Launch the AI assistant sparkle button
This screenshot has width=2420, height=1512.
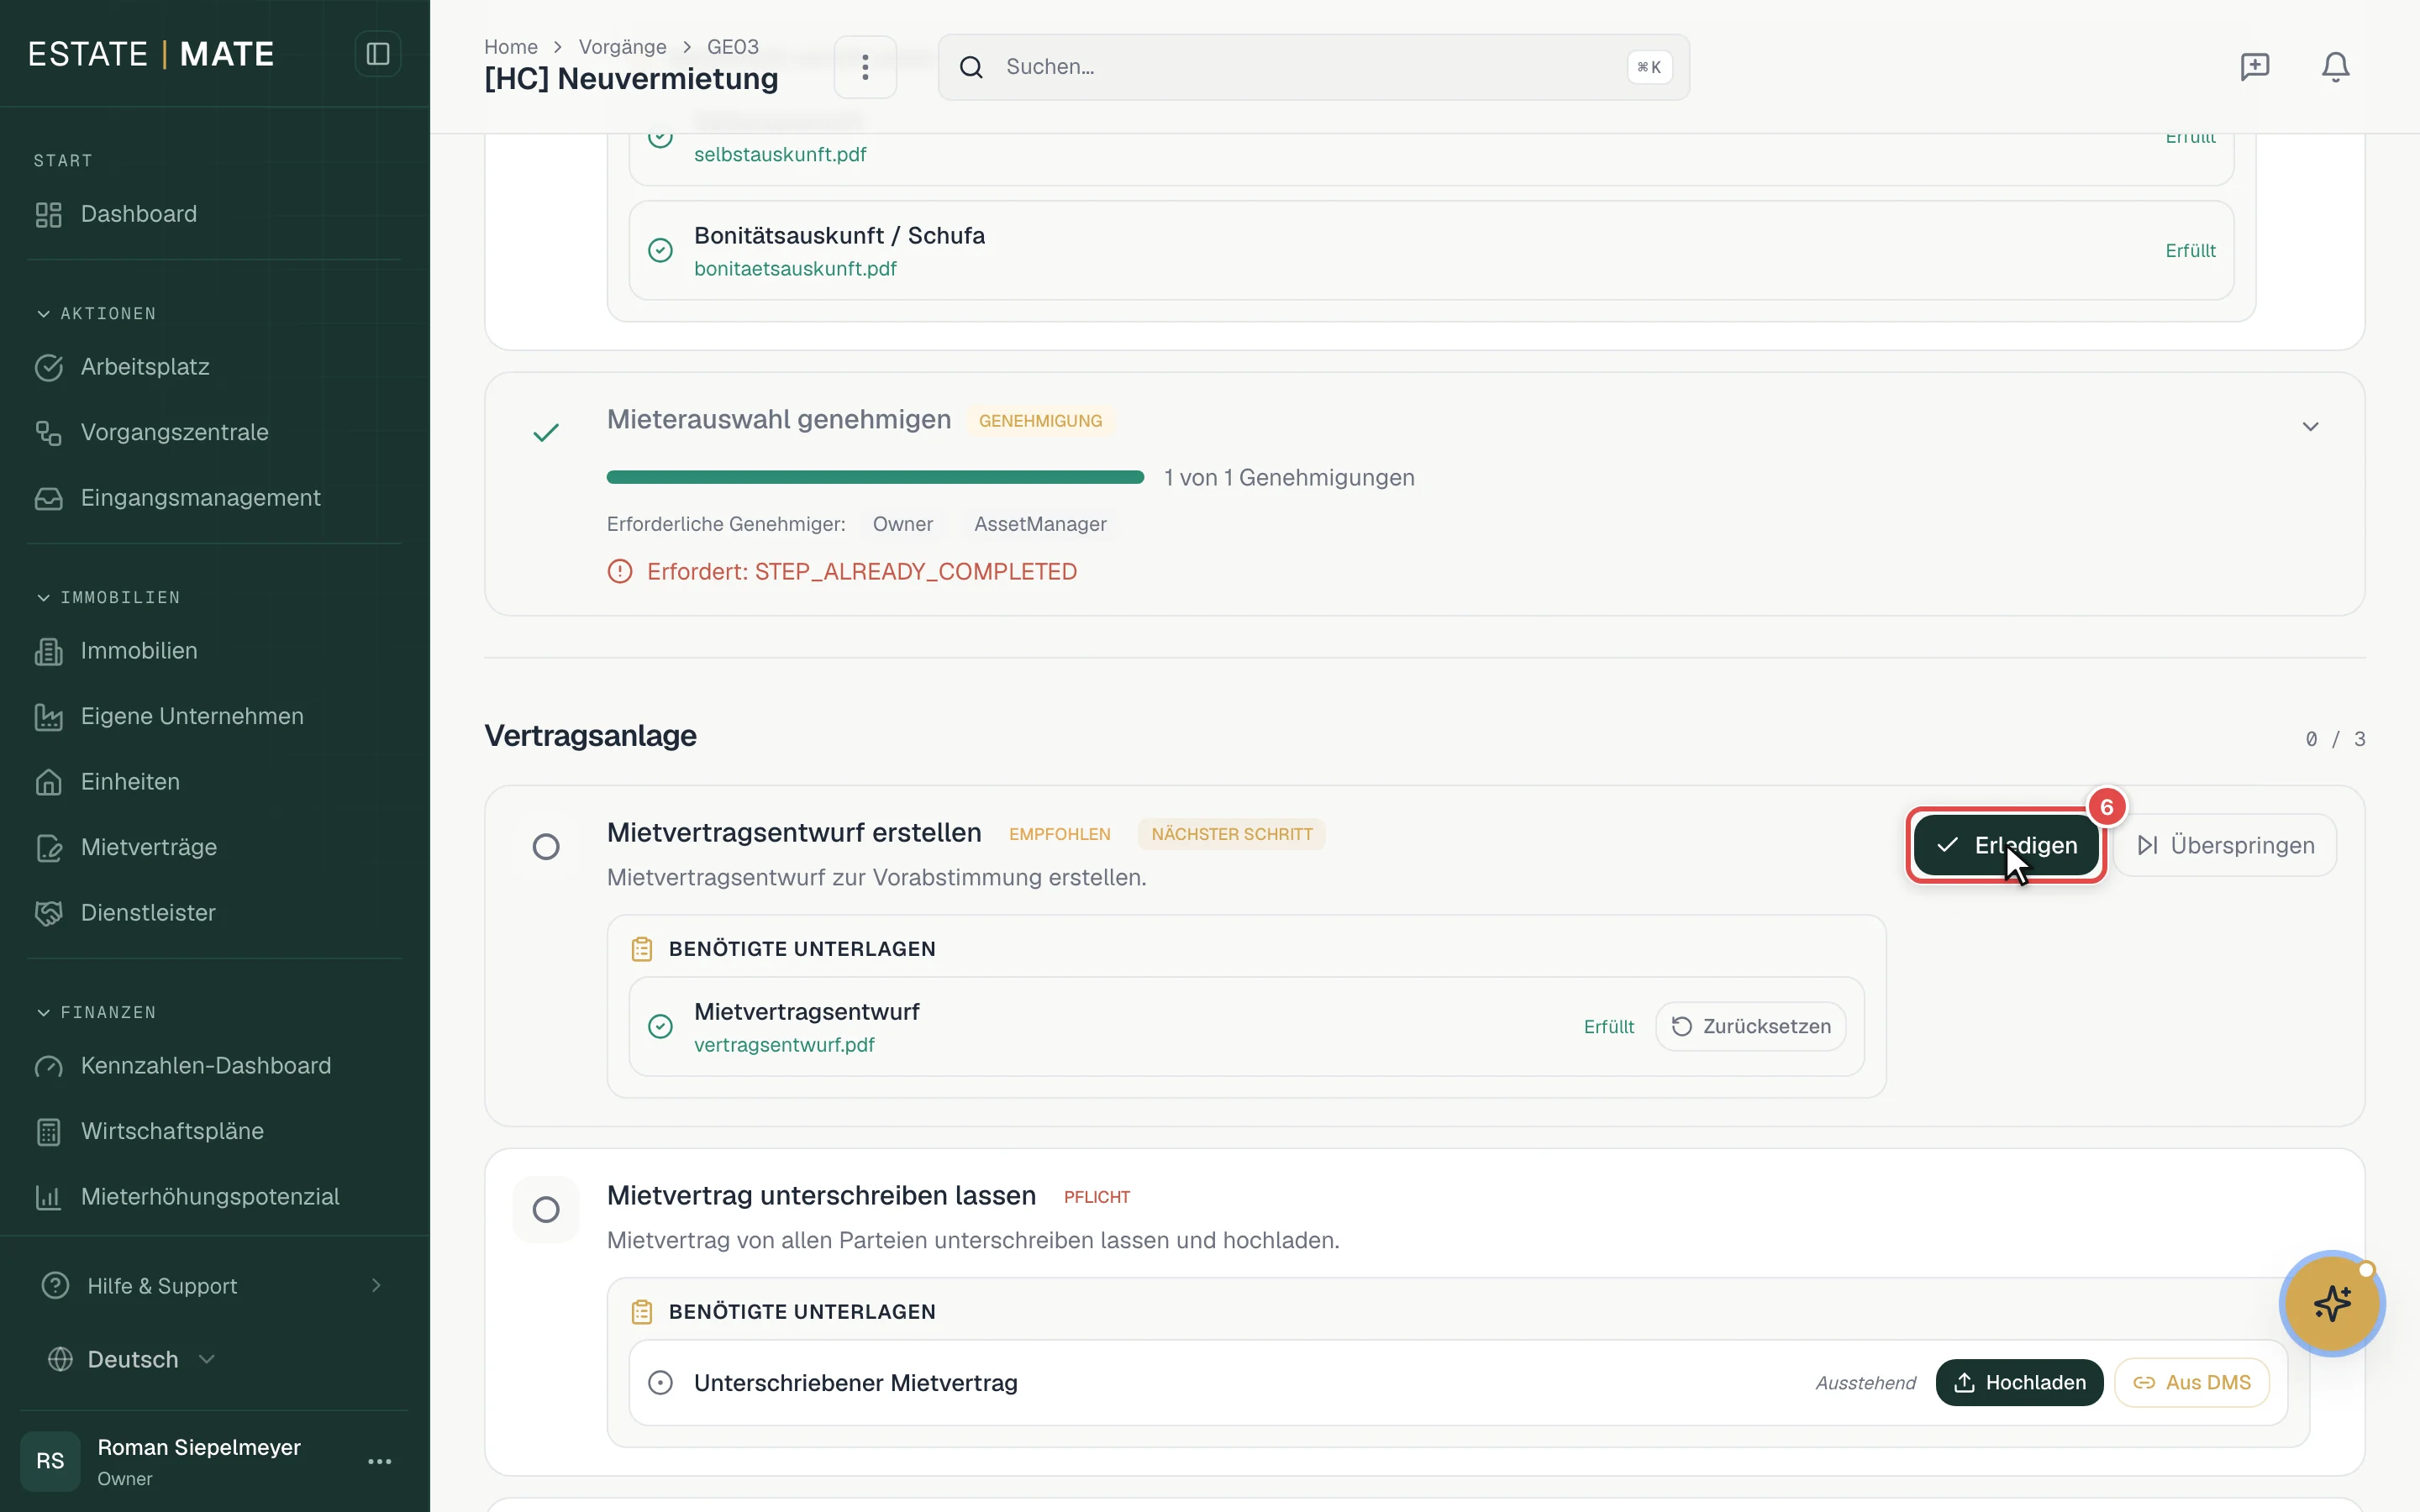tap(2332, 1303)
